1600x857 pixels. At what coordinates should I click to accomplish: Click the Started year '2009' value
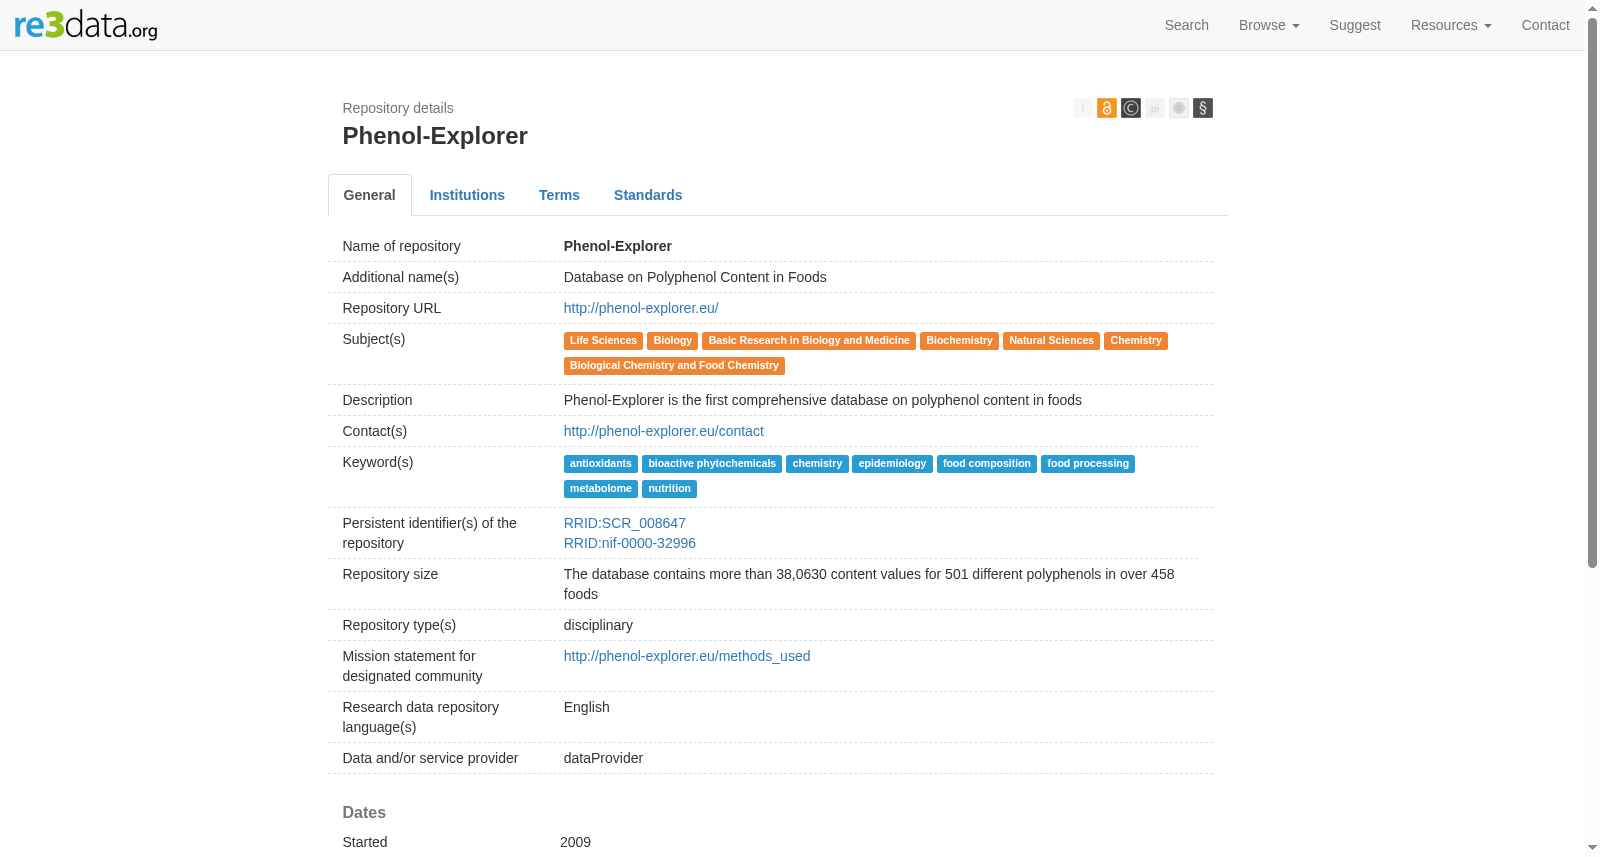[575, 842]
